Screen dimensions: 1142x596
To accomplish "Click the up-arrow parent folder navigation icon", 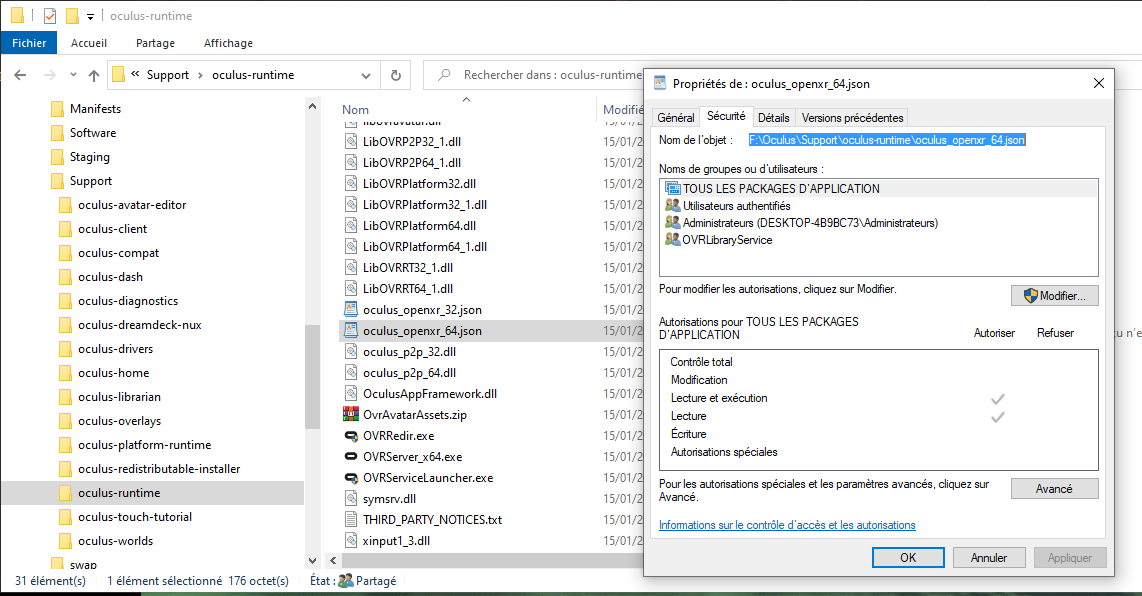I will click(x=94, y=75).
